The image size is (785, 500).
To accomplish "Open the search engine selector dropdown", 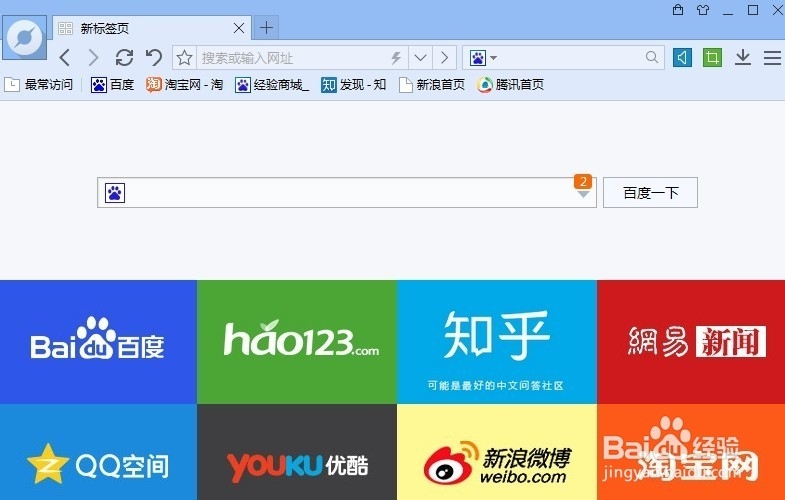I will (483, 58).
